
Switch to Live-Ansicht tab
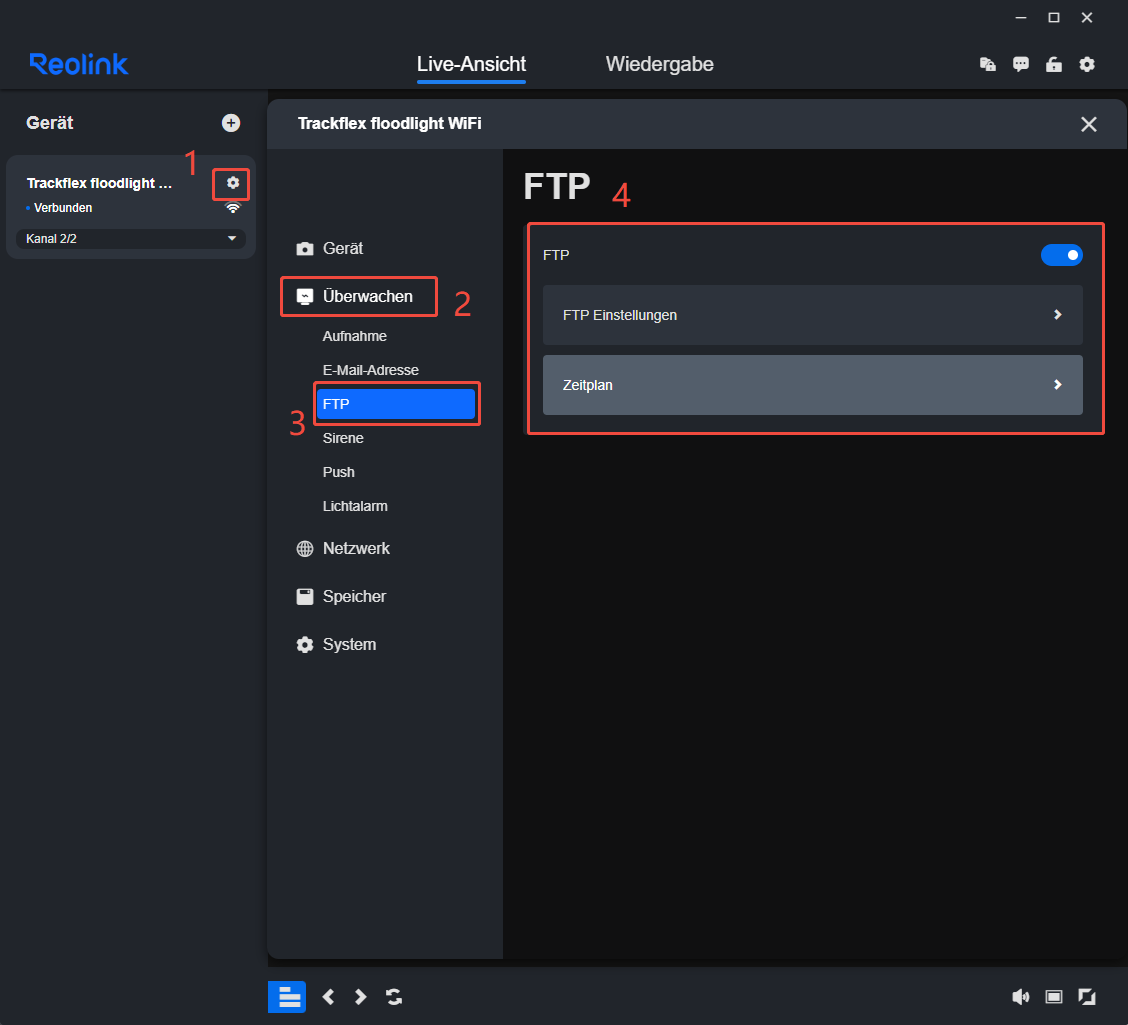pos(471,64)
